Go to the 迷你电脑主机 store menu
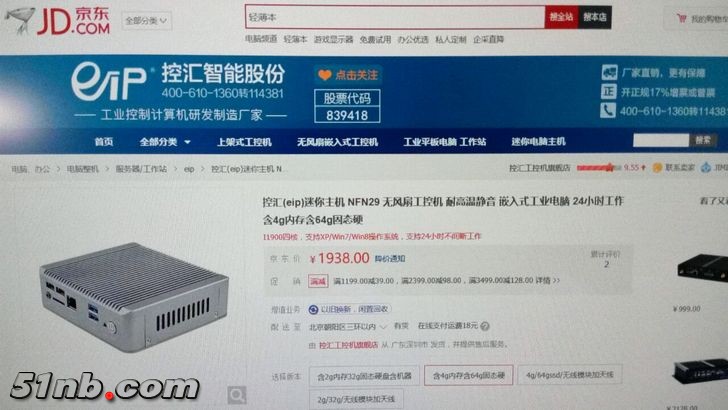The width and height of the screenshot is (728, 410). pyautogui.click(x=539, y=142)
